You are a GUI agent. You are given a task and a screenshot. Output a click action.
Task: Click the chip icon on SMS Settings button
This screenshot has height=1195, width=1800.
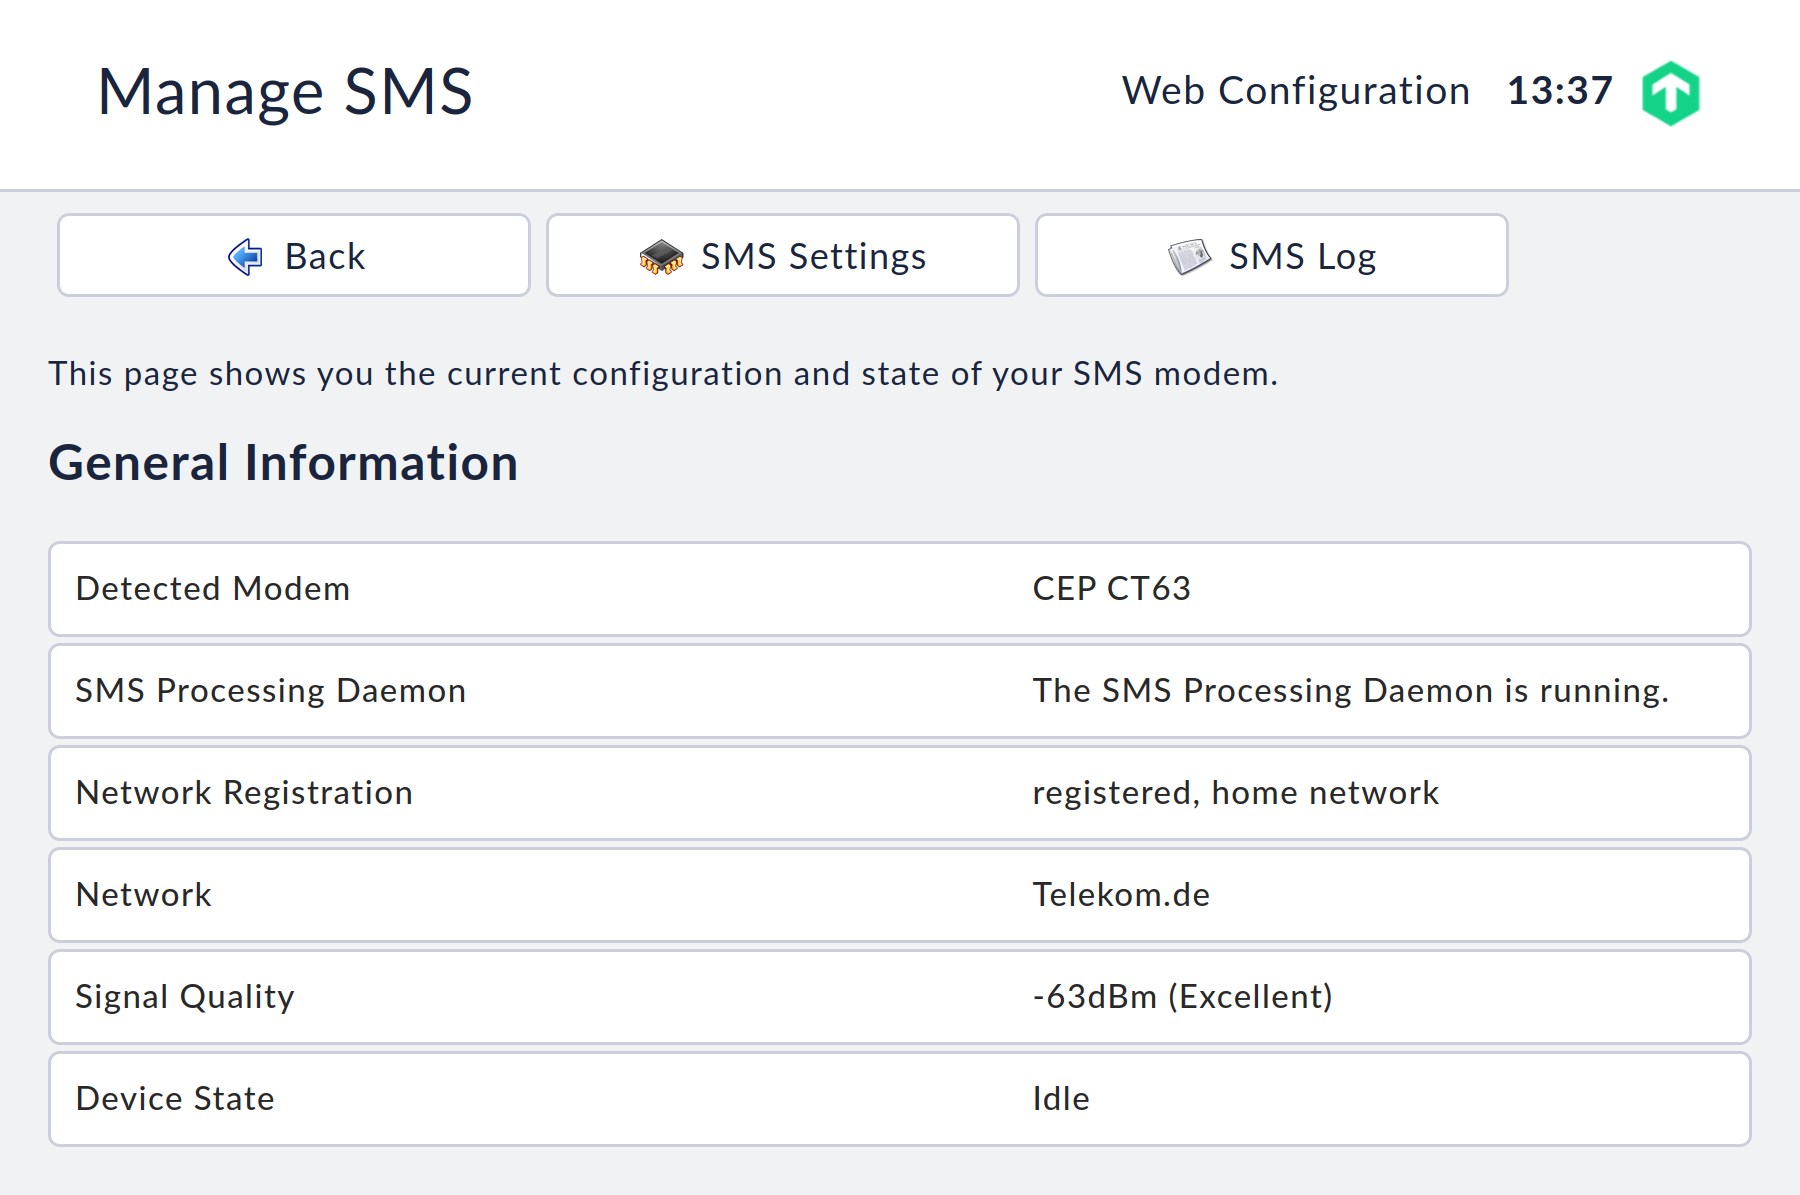[661, 256]
